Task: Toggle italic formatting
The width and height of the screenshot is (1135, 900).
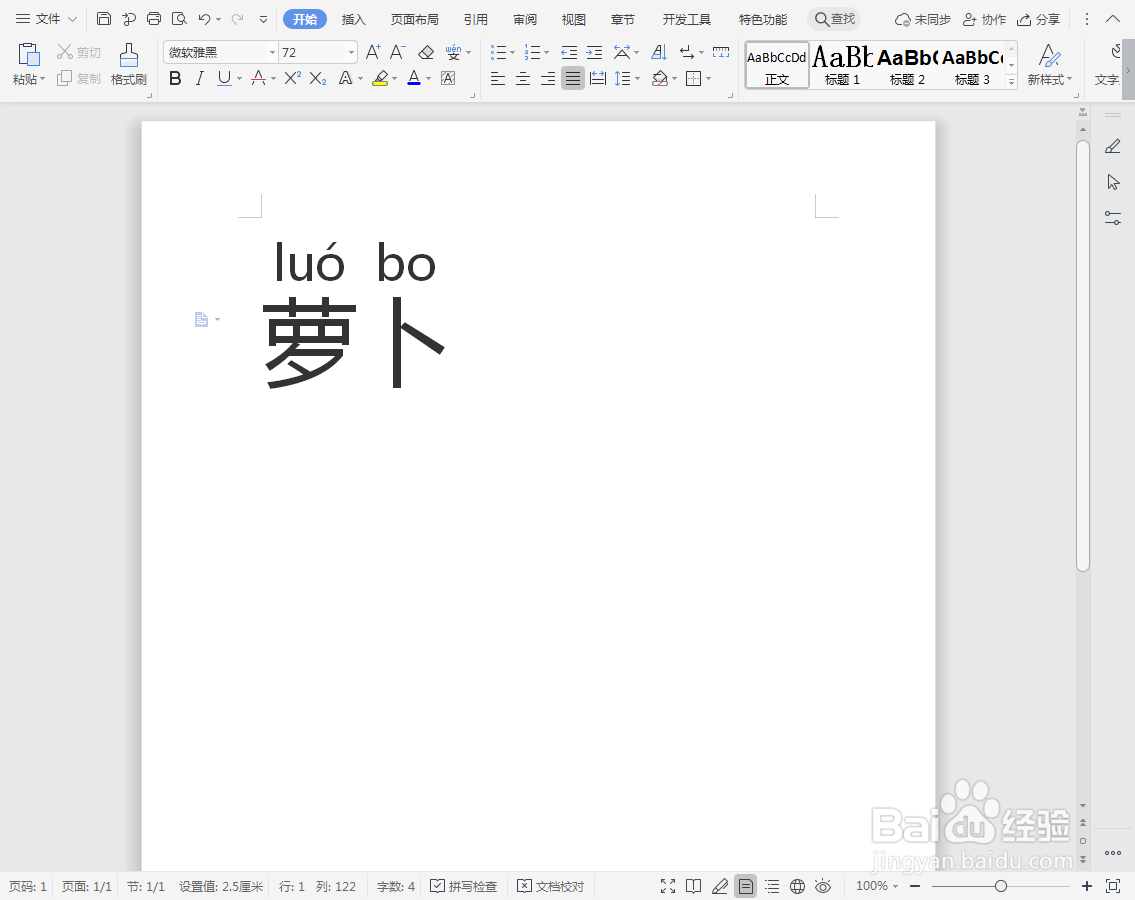Action: [199, 78]
